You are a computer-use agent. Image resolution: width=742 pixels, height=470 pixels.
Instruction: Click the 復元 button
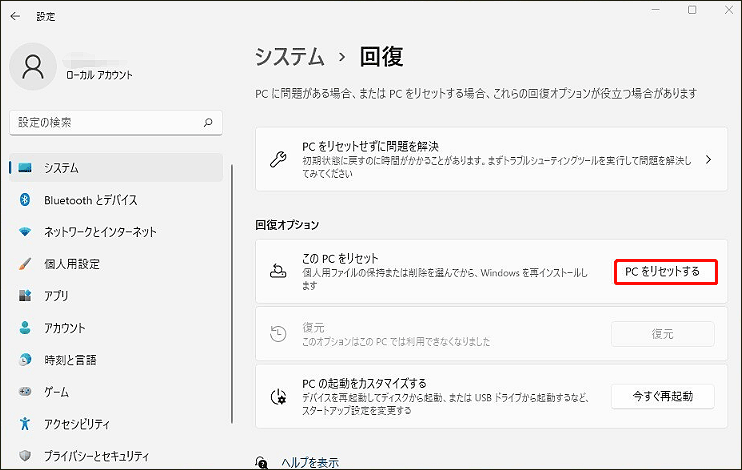tap(662, 334)
